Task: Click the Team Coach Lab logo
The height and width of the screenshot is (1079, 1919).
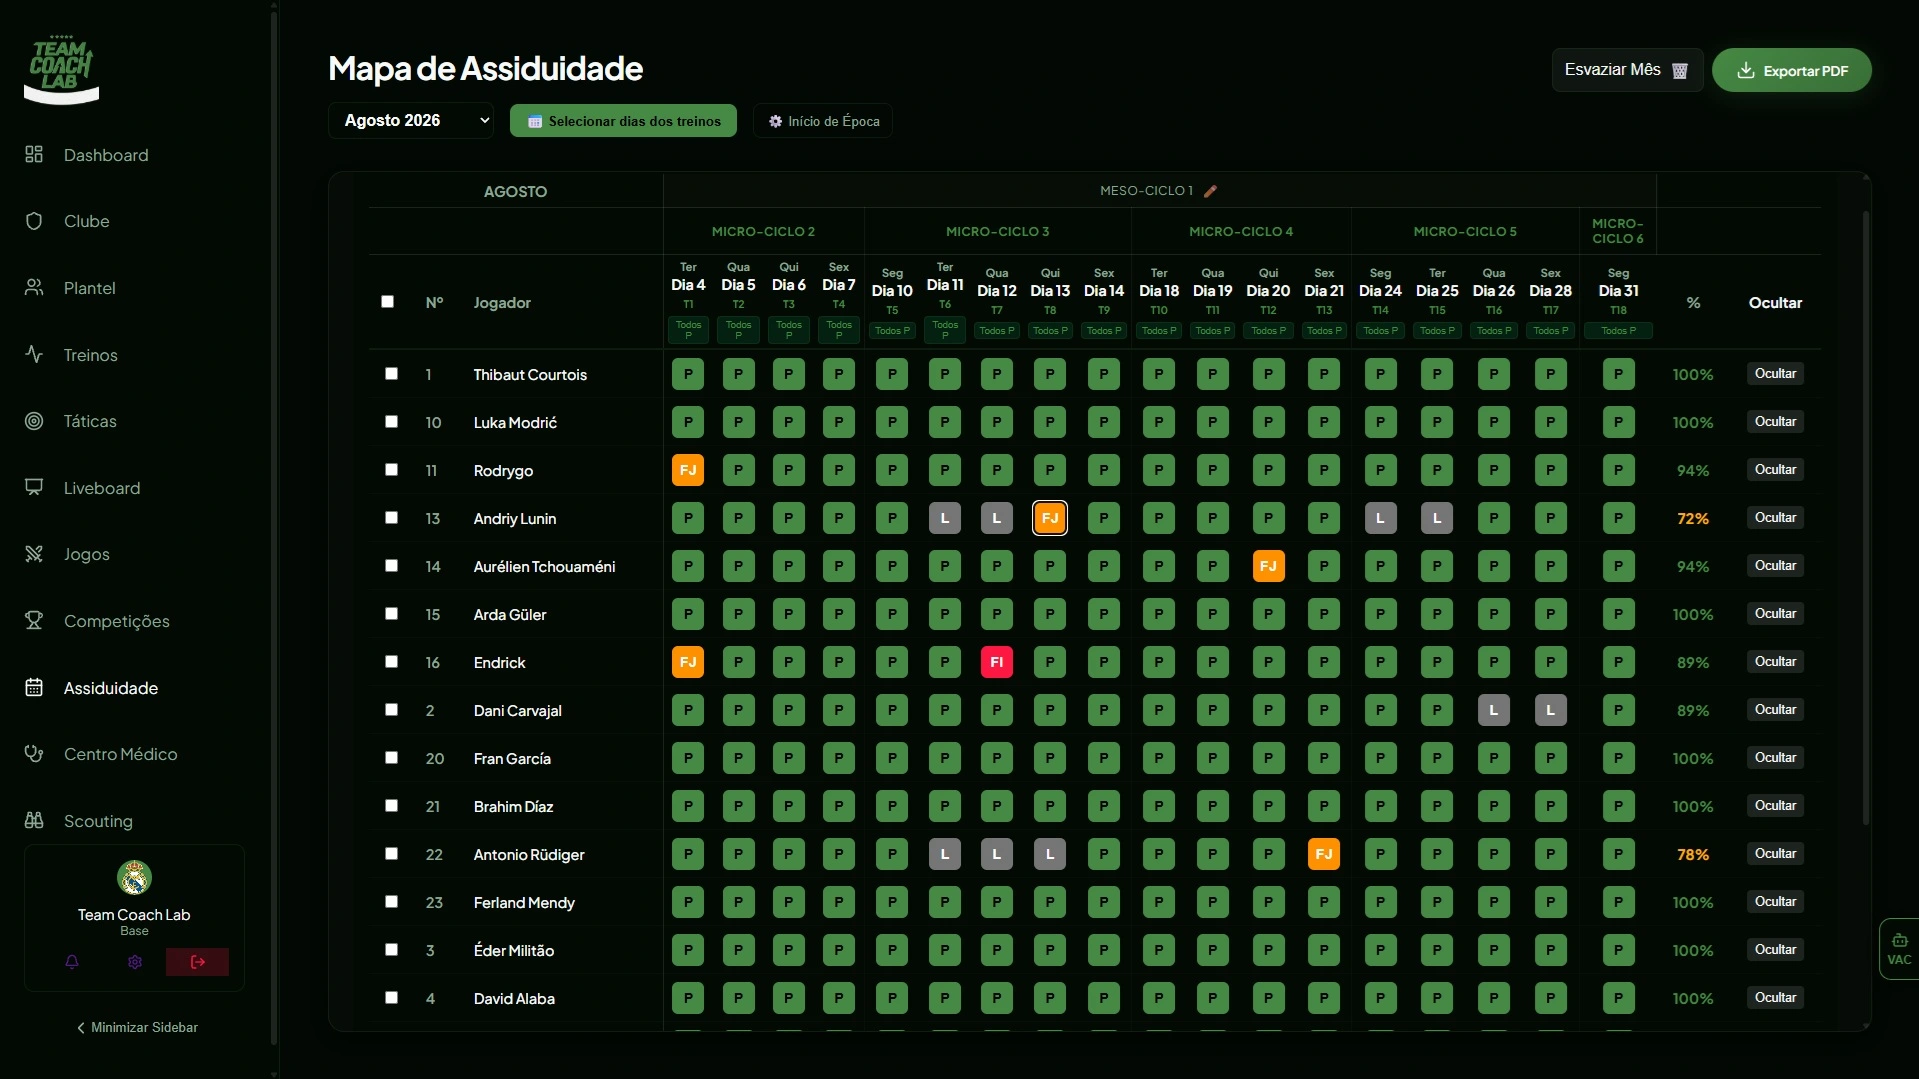Action: click(61, 70)
